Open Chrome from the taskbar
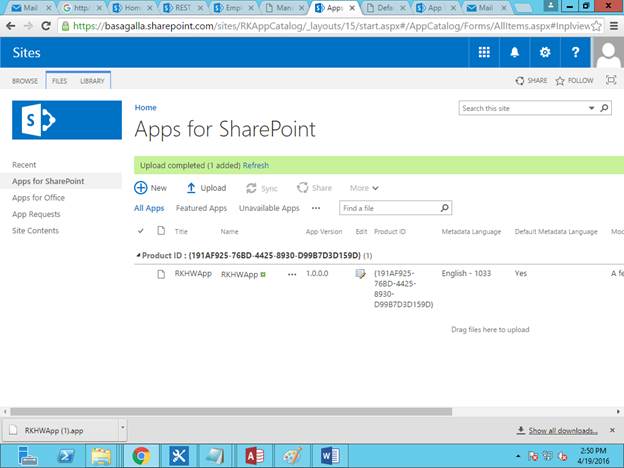This screenshot has height=468, width=624. coord(141,456)
